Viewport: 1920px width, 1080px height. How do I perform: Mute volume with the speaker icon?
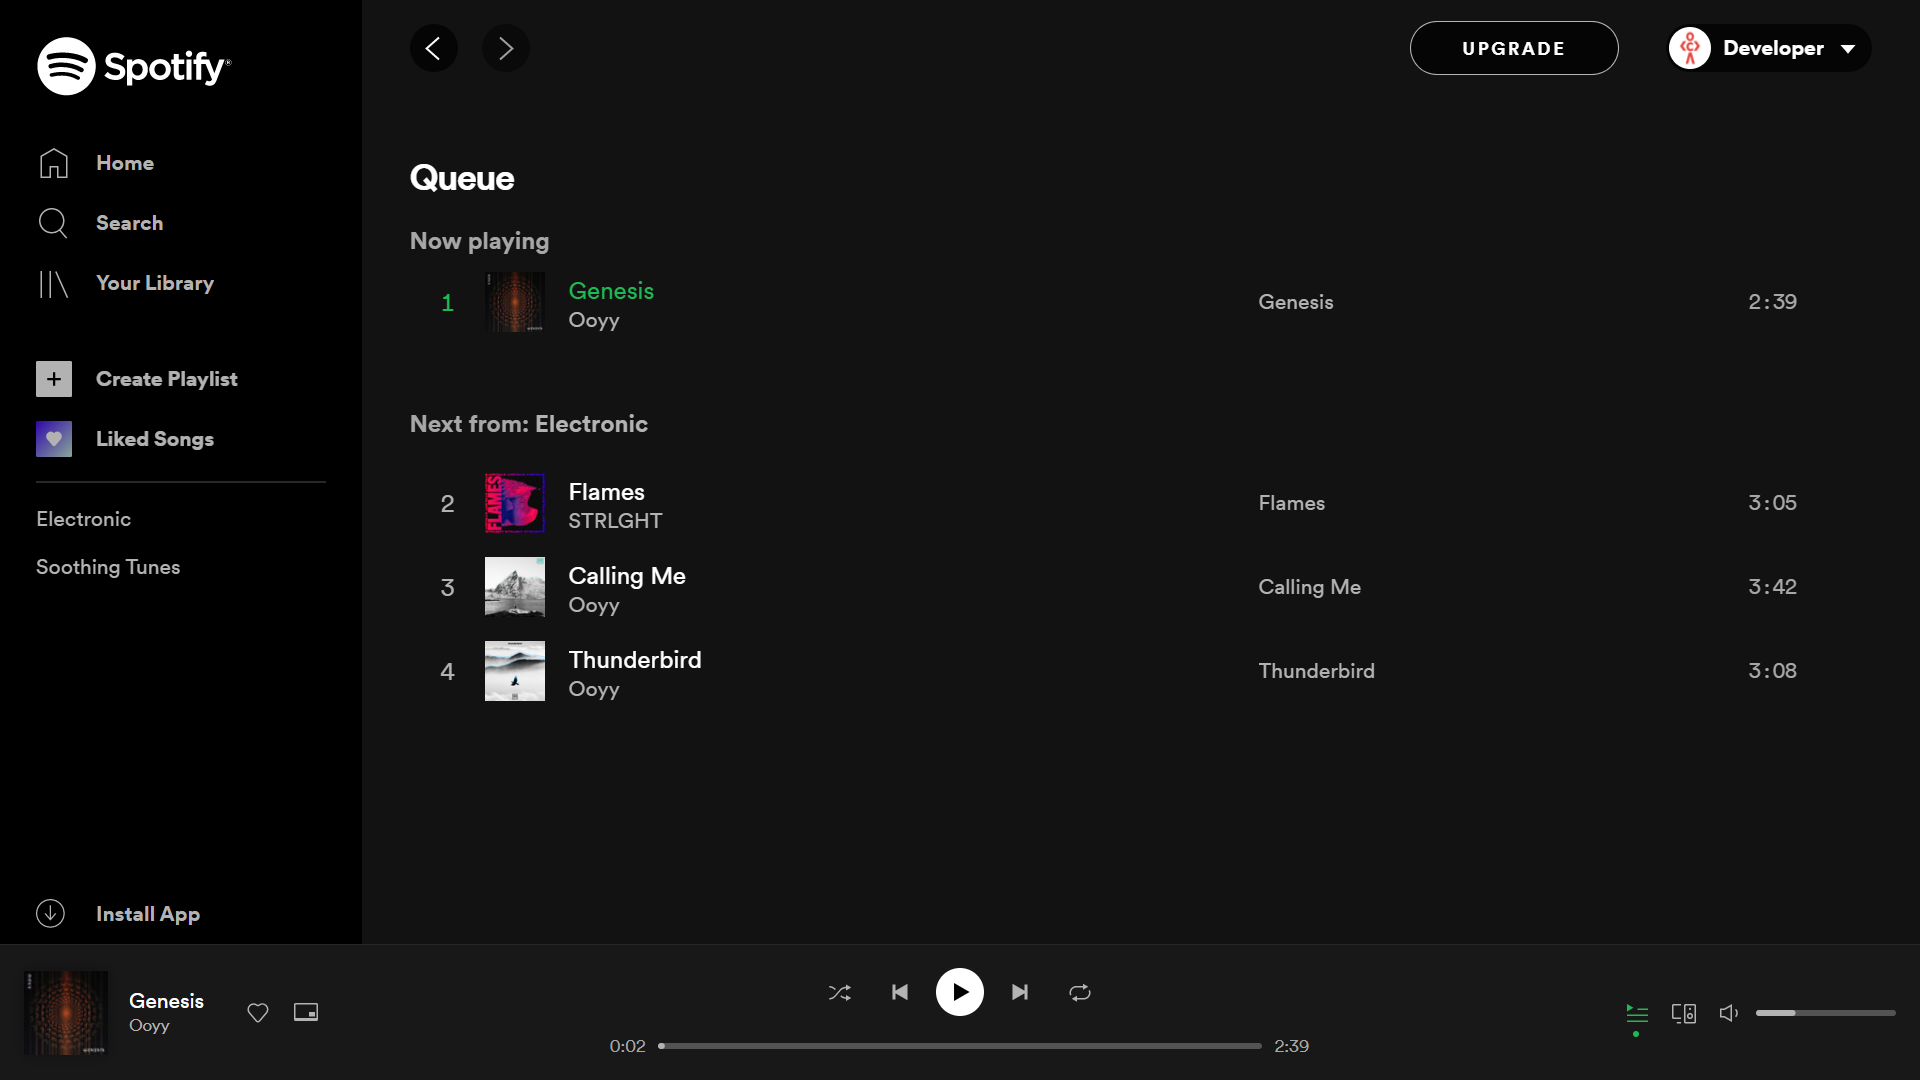(1729, 1013)
